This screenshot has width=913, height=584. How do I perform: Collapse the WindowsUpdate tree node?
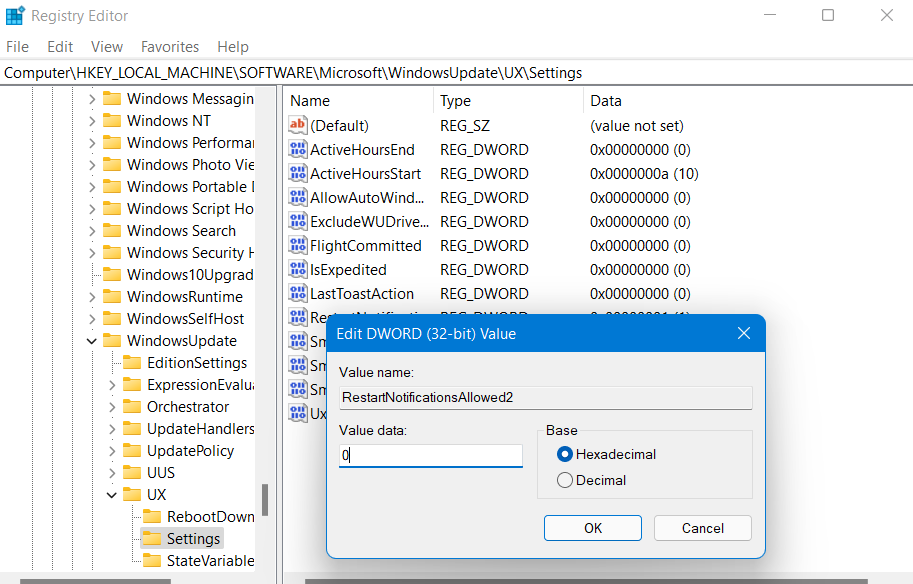pyautogui.click(x=92, y=341)
